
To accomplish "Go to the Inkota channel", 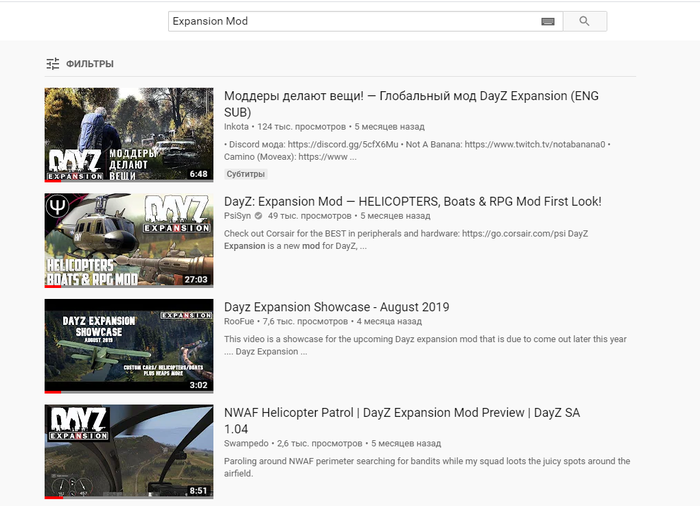I will coord(237,127).
